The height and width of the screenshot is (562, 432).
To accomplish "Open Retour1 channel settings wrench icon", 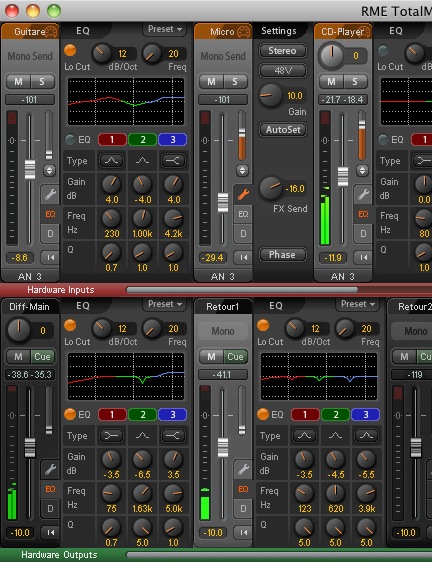I will tap(243, 469).
